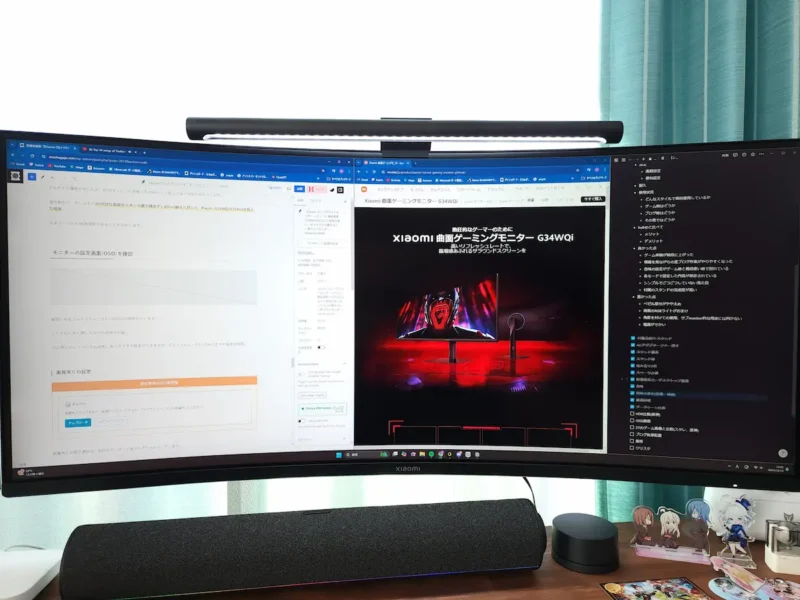Switch to the Xiaomi 曲面ゲーミングモニター browser tab
The image size is (800, 600).
tap(385, 160)
